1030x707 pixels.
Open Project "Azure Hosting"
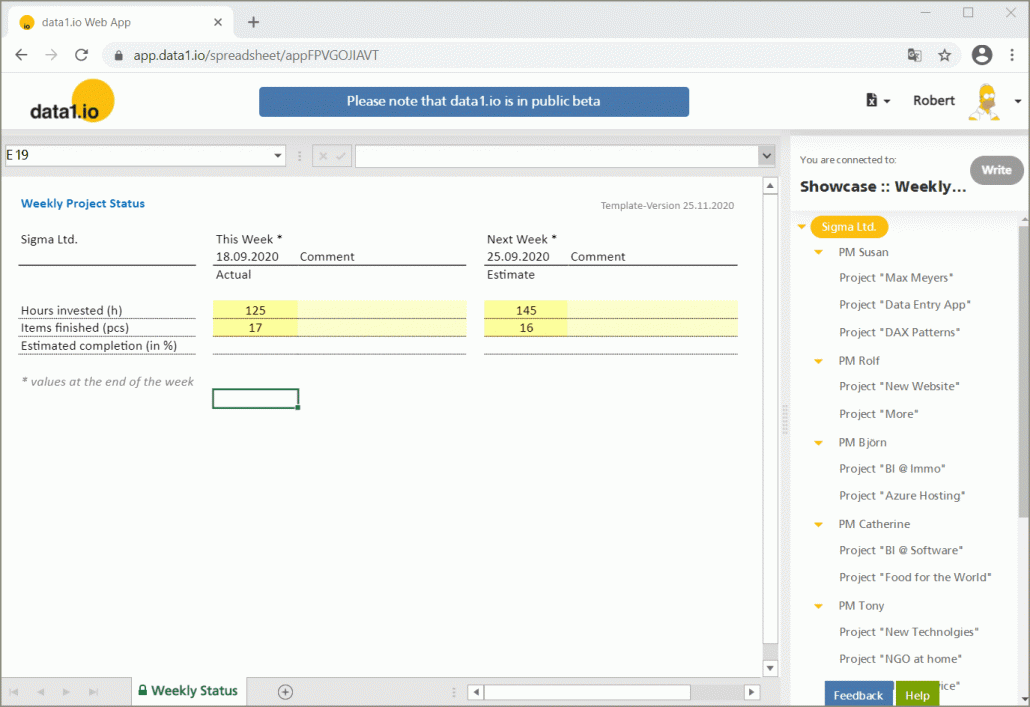coord(902,495)
